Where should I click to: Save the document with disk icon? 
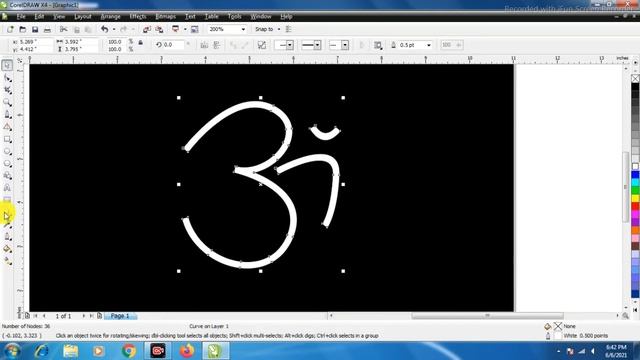click(x=35, y=29)
